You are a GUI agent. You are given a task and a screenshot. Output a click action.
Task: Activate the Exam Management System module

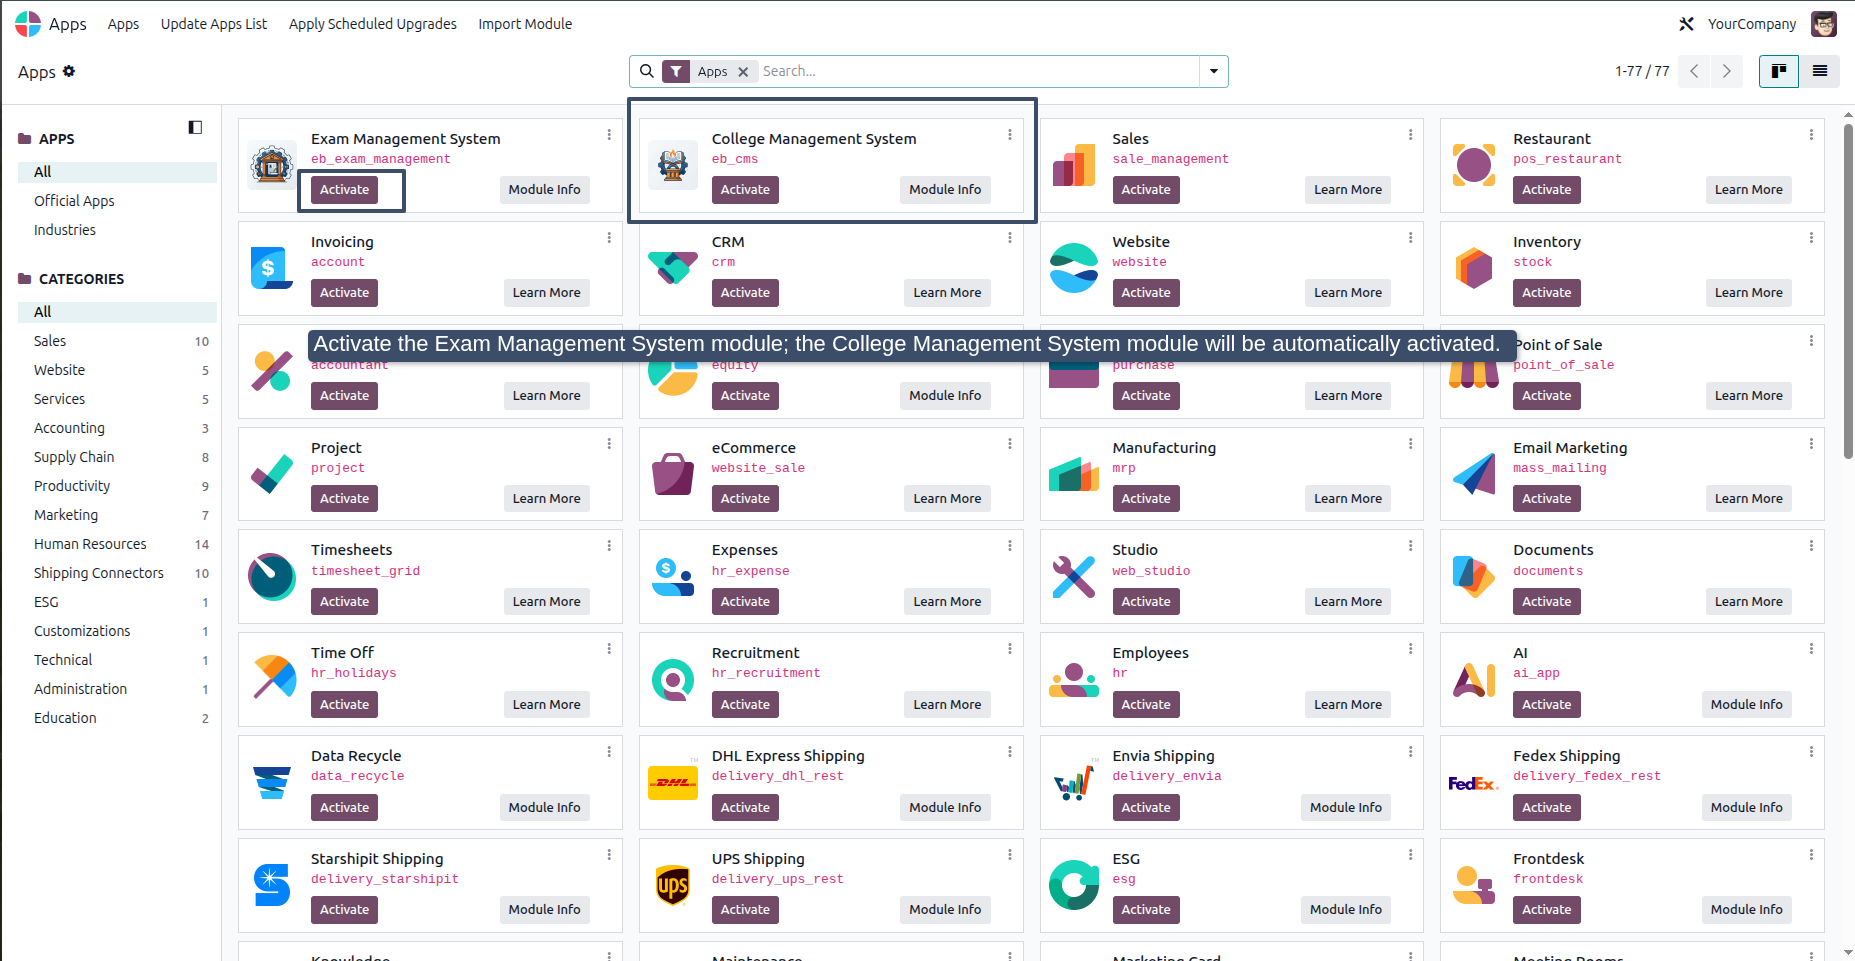point(345,190)
